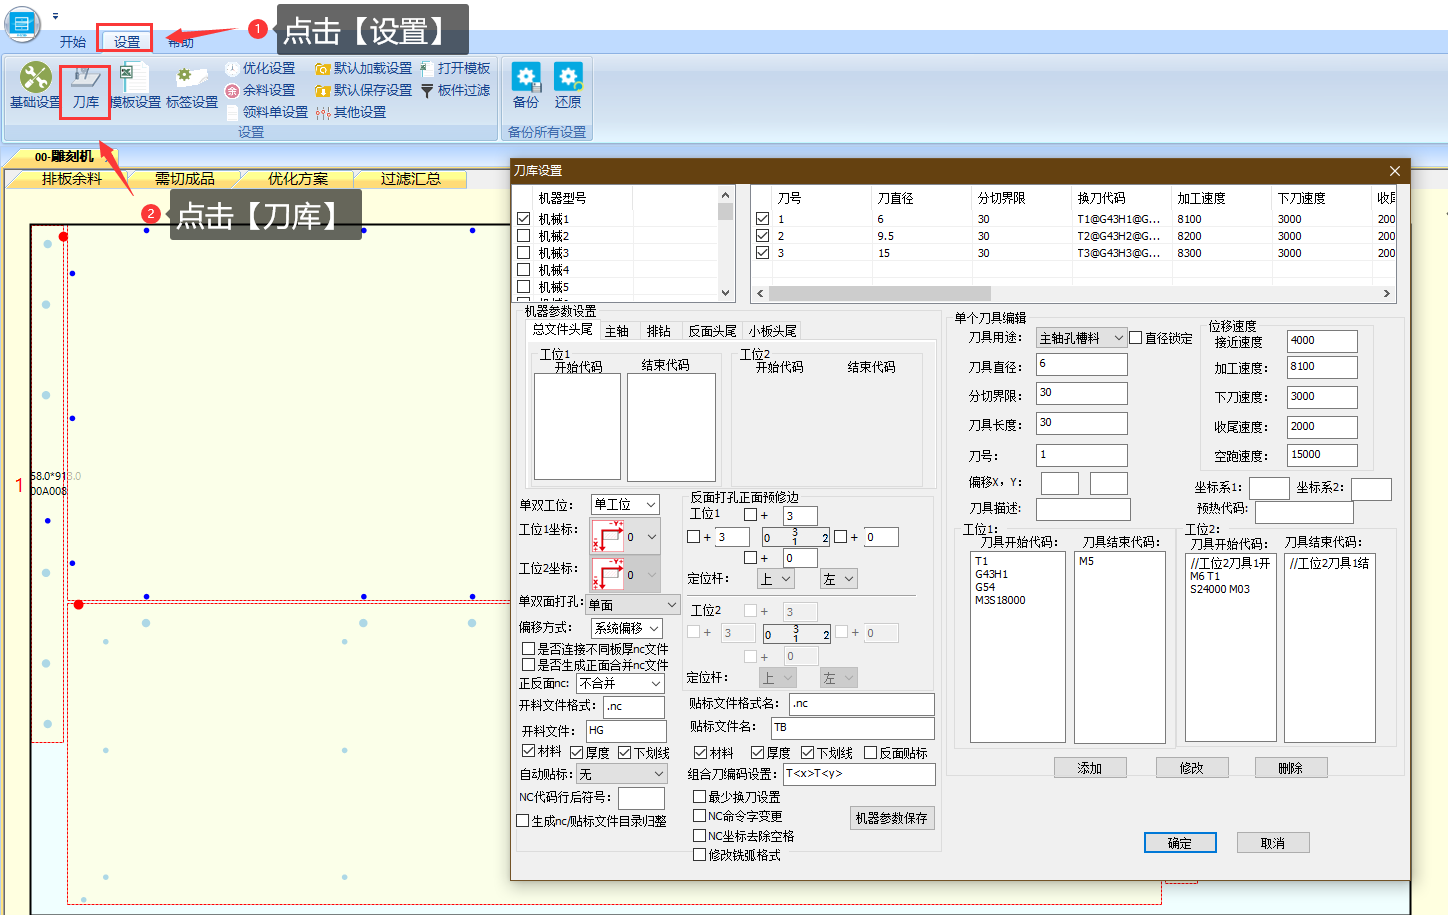Open 工位1坐标 value dropdown
The height and width of the screenshot is (915, 1448).
coord(652,536)
